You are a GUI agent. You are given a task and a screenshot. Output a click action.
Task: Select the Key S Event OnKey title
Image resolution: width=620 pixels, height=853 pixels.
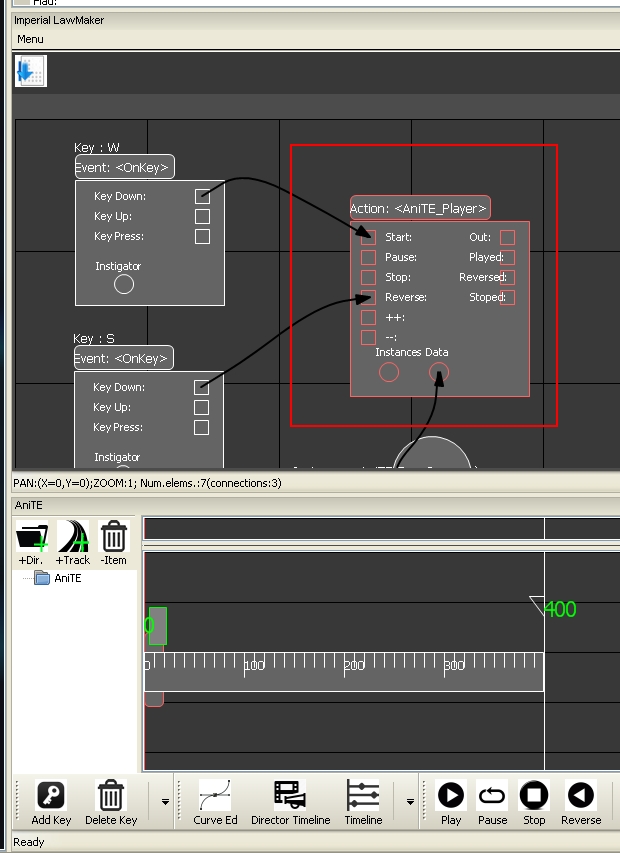pos(123,358)
